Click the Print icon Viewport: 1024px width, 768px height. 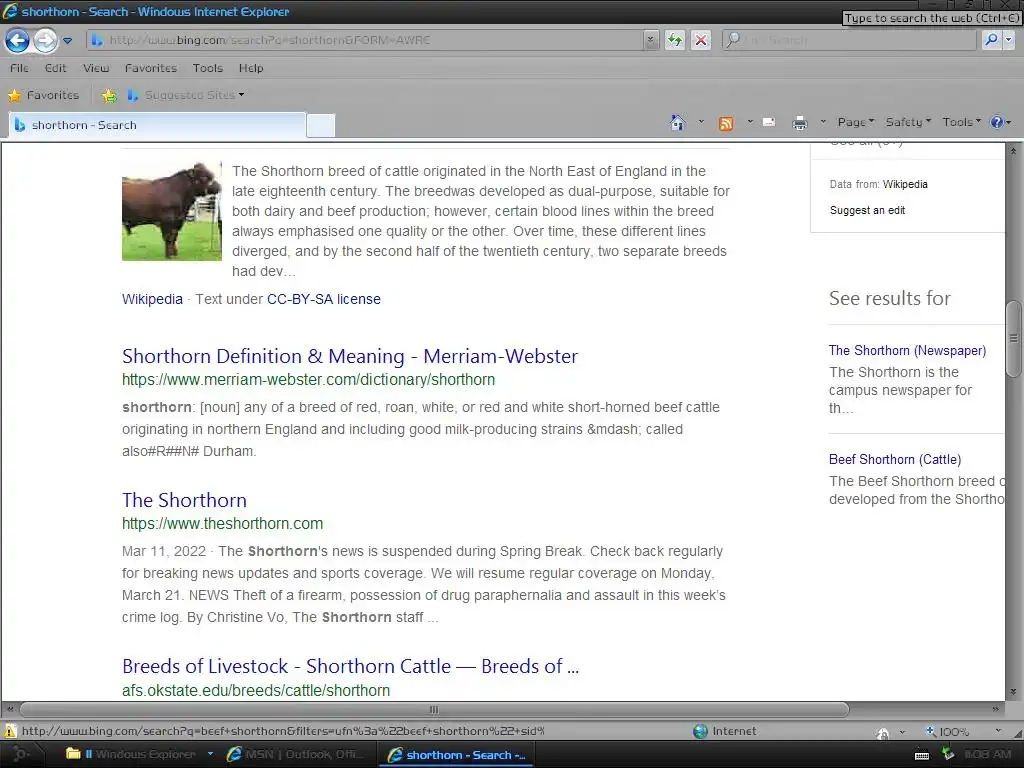pyautogui.click(x=799, y=123)
